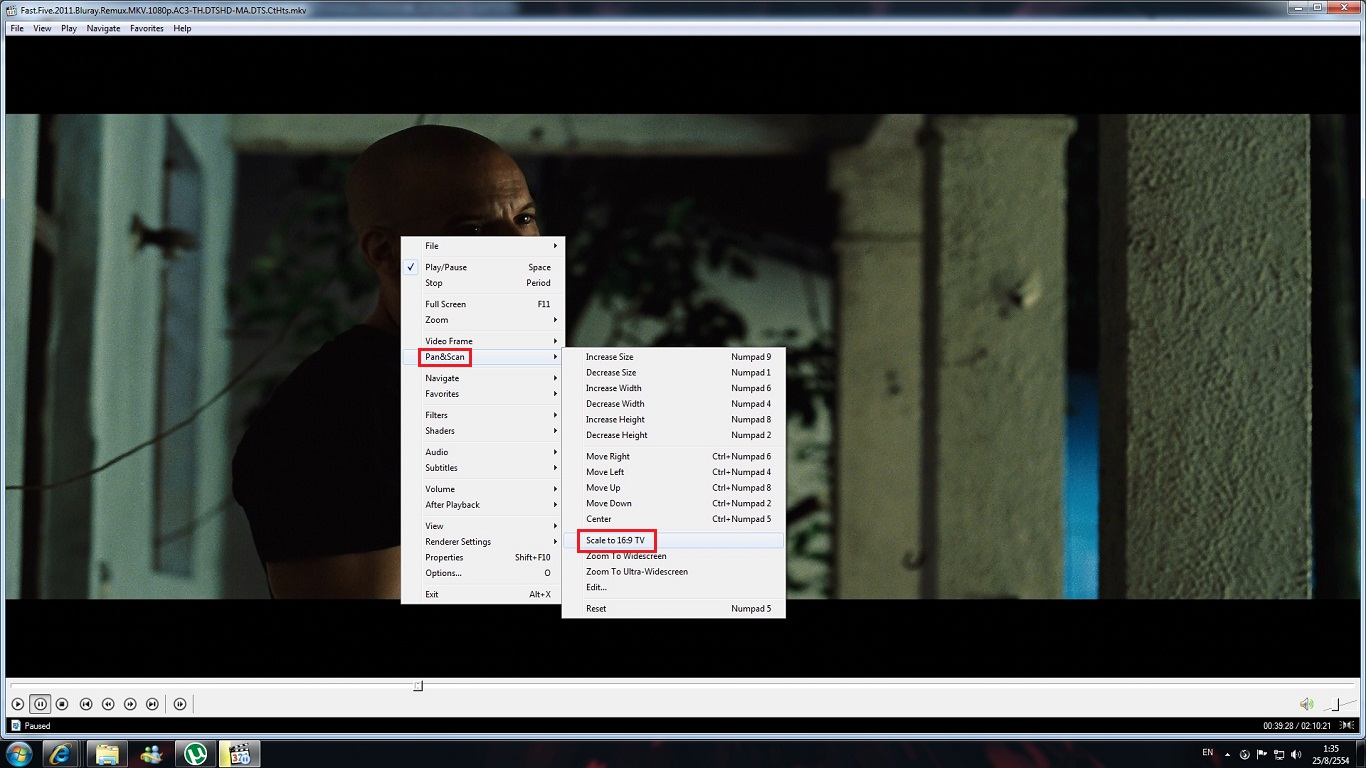Open the Favorites menu in menu bar
Screen dimensions: 1366x768
point(147,28)
